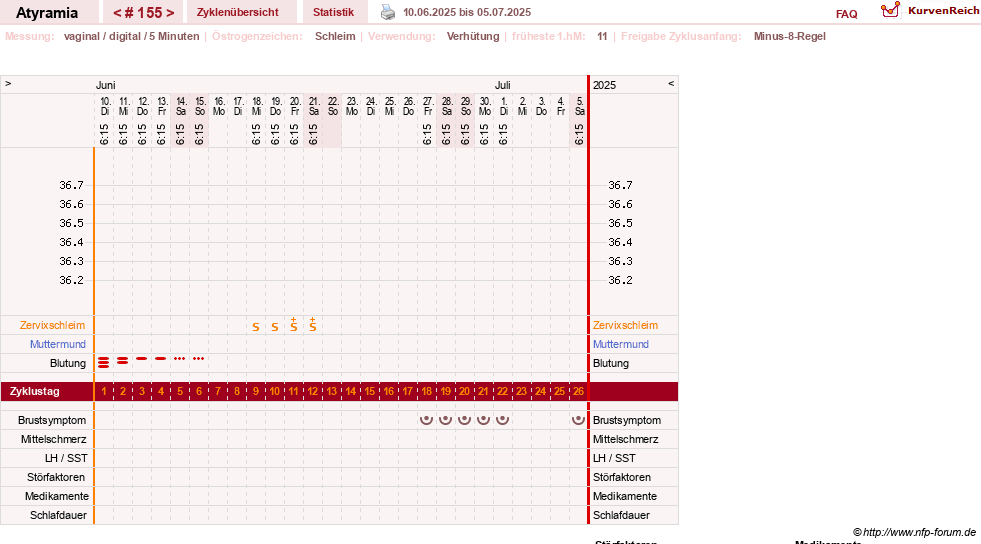Viewport: 981px width, 544px height.
Task: Click date header 10. Di
Action: pos(105,106)
